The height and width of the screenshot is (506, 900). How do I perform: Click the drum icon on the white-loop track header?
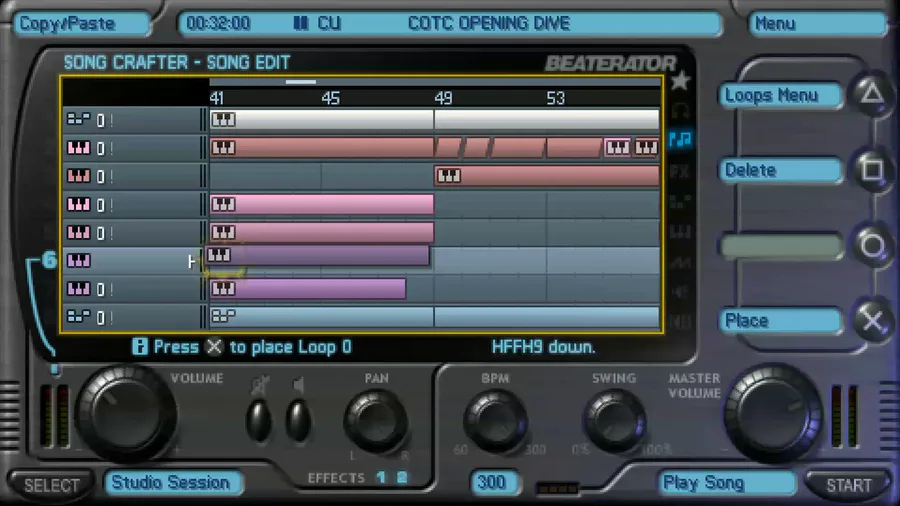pos(78,119)
